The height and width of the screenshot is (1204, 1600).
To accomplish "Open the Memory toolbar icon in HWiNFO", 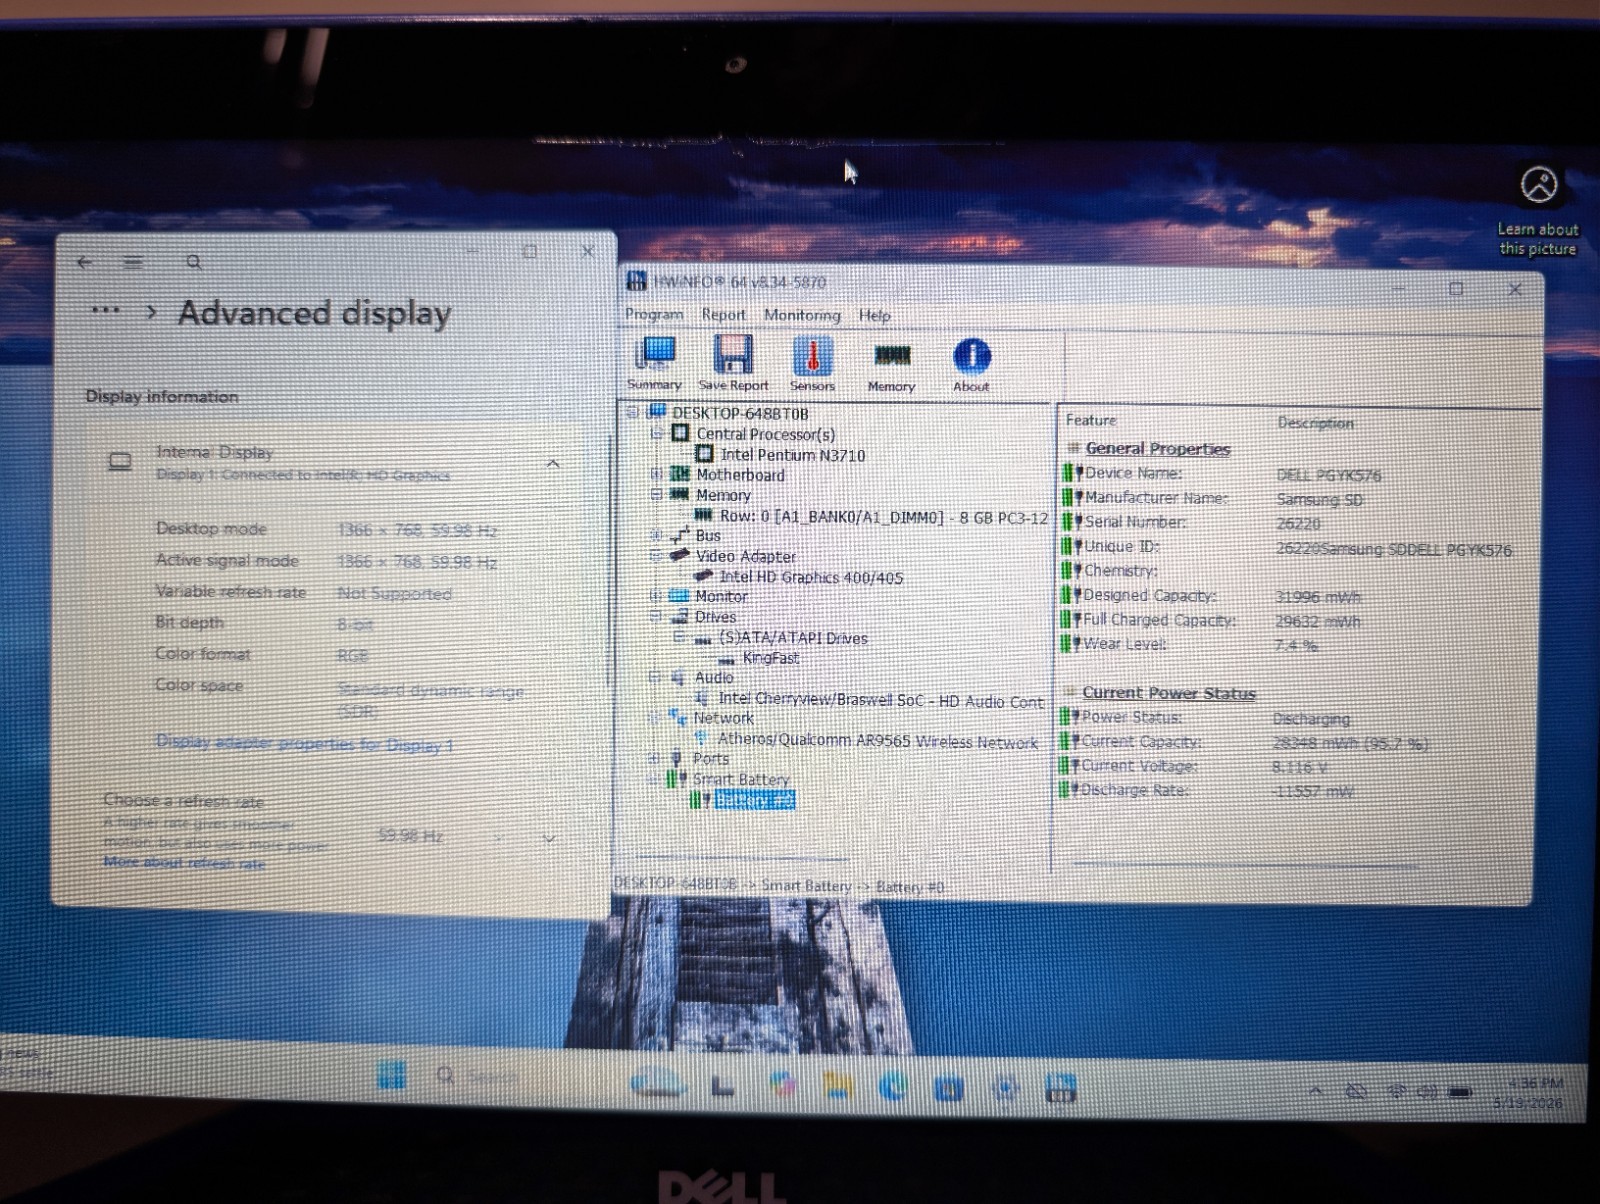I will tap(891, 365).
